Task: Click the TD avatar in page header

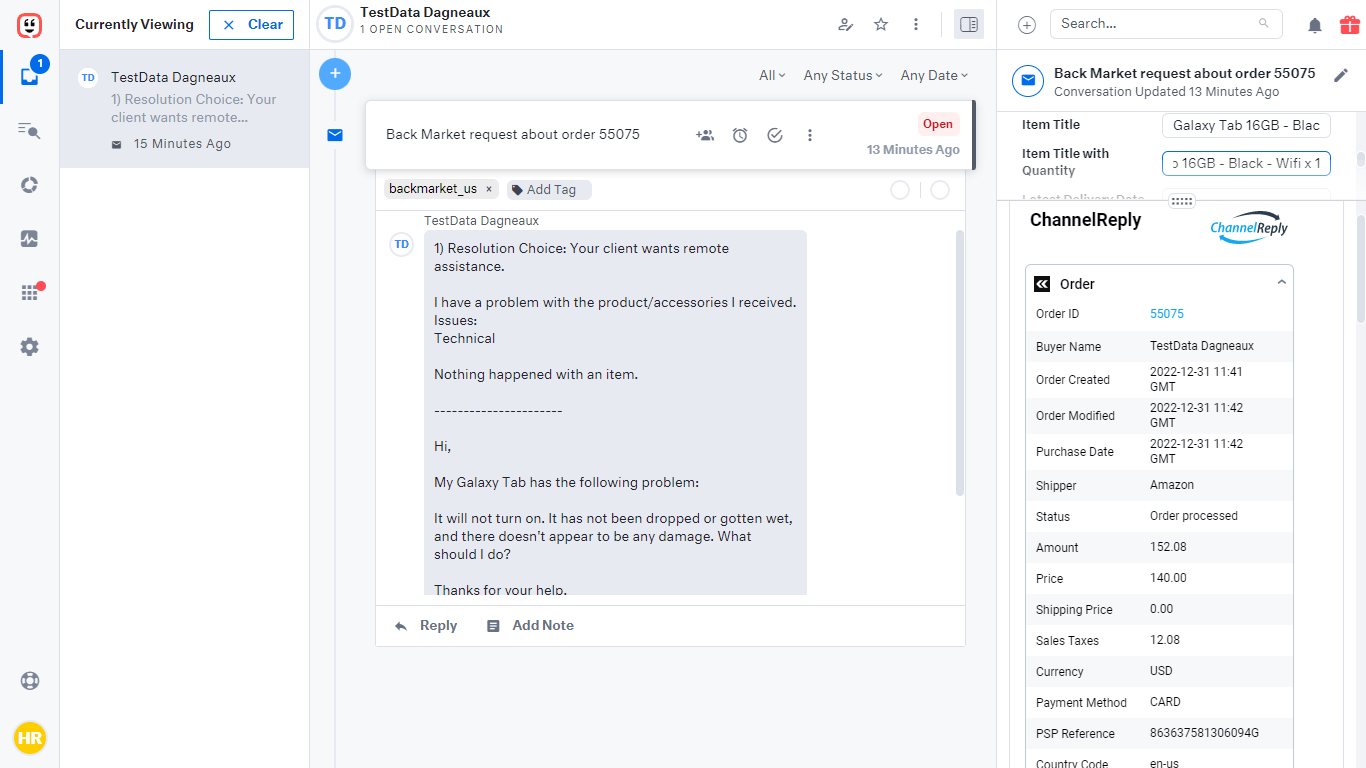Action: 335,24
